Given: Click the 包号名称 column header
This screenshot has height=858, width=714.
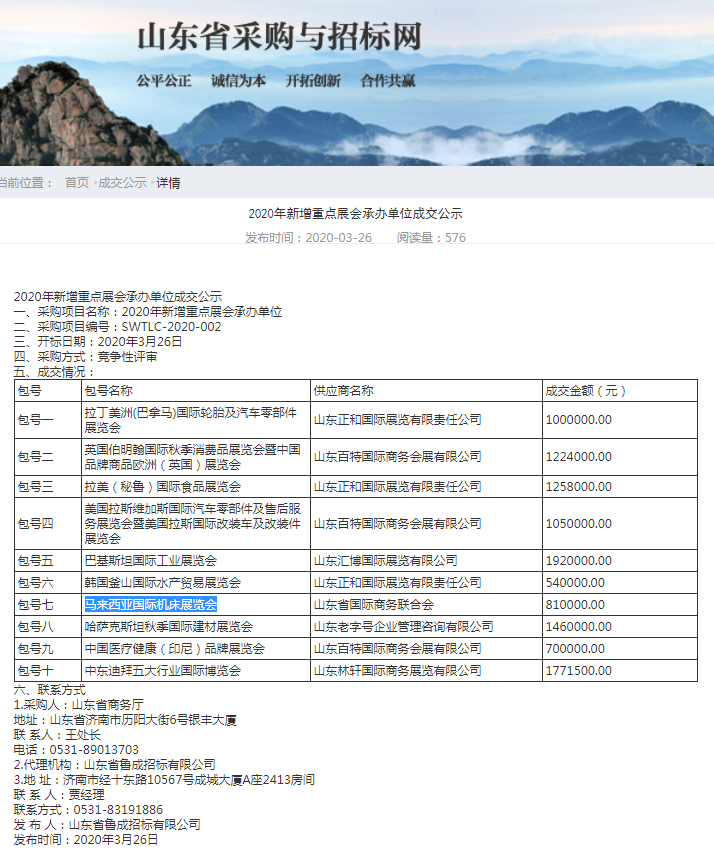Looking at the screenshot, I should [x=196, y=391].
